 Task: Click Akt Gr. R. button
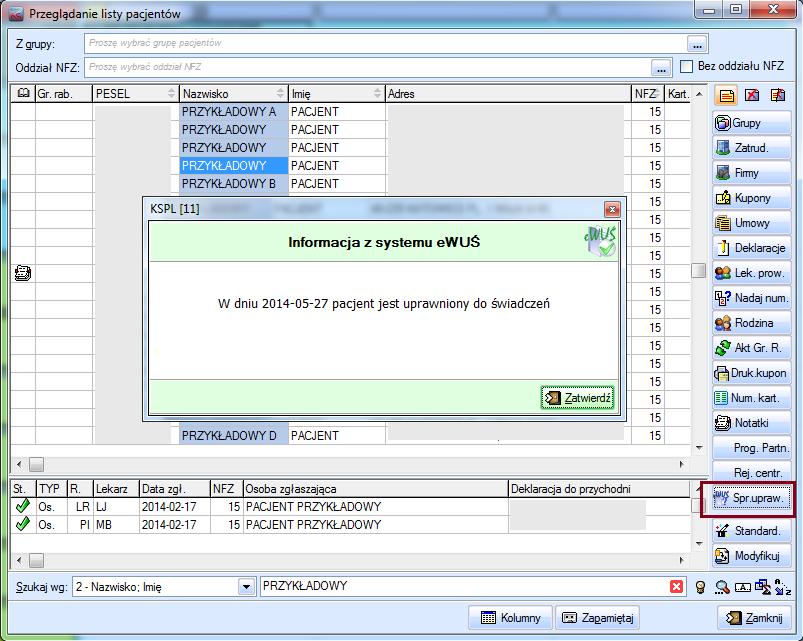pos(751,348)
